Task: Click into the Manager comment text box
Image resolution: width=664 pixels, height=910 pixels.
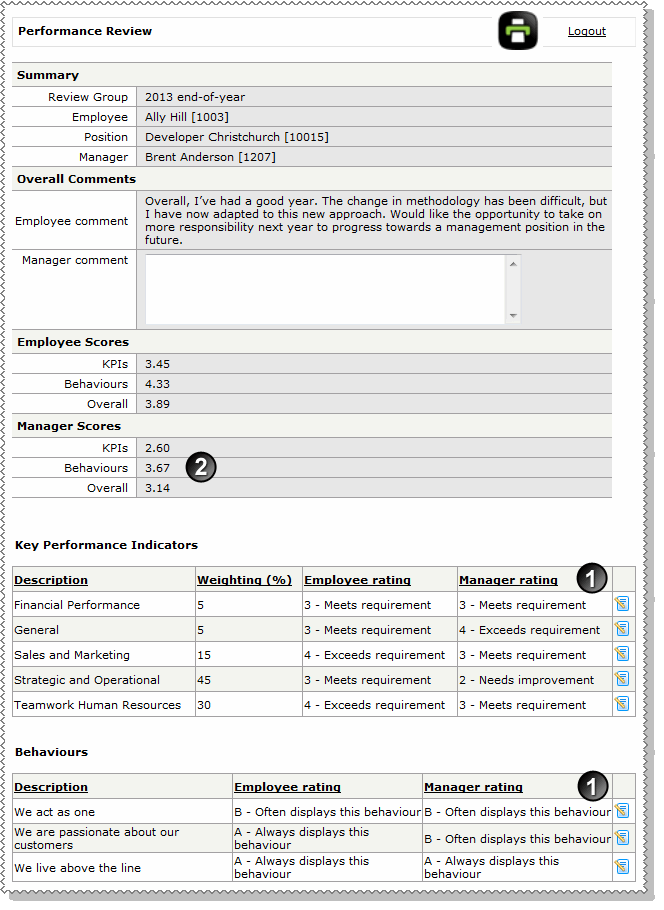Action: (x=325, y=289)
